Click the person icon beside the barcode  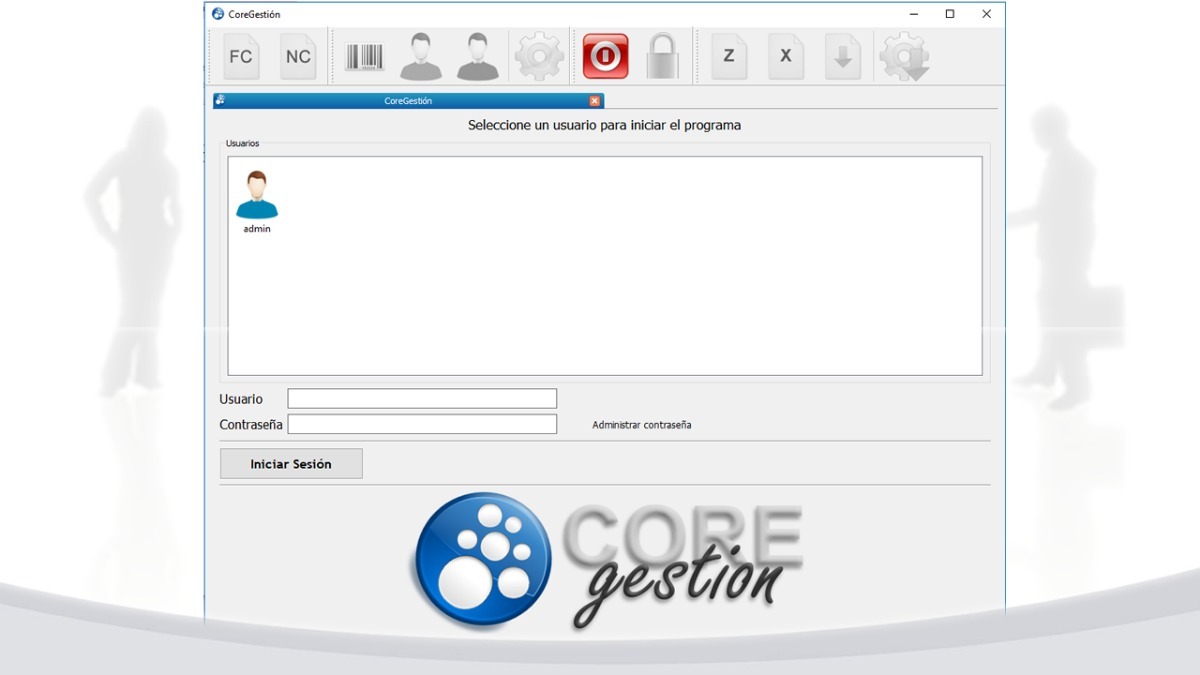pos(421,57)
